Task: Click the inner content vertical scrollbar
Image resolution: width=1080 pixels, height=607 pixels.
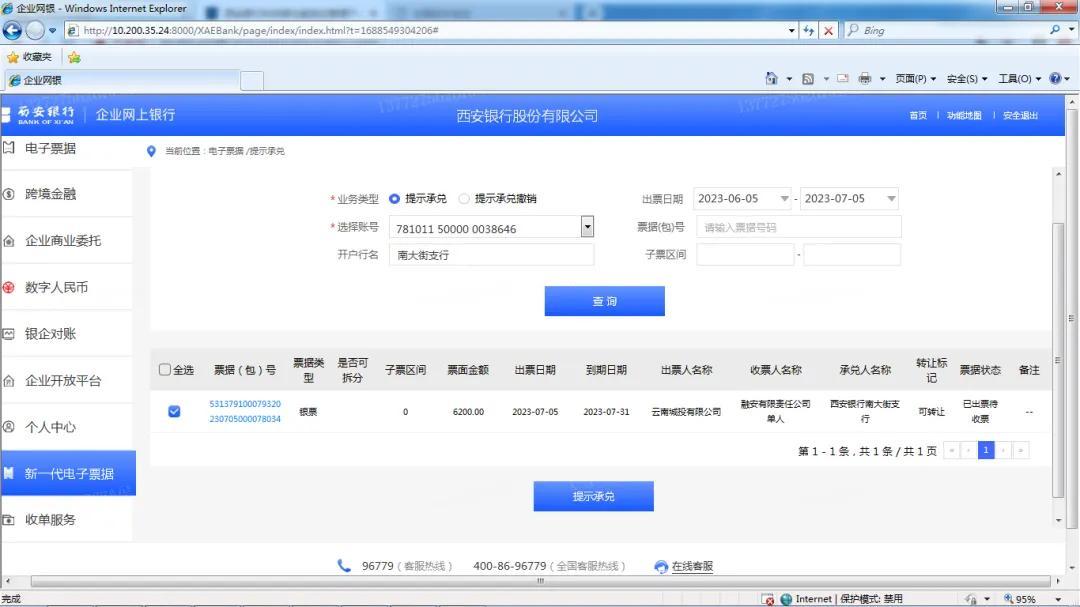Action: click(1059, 360)
